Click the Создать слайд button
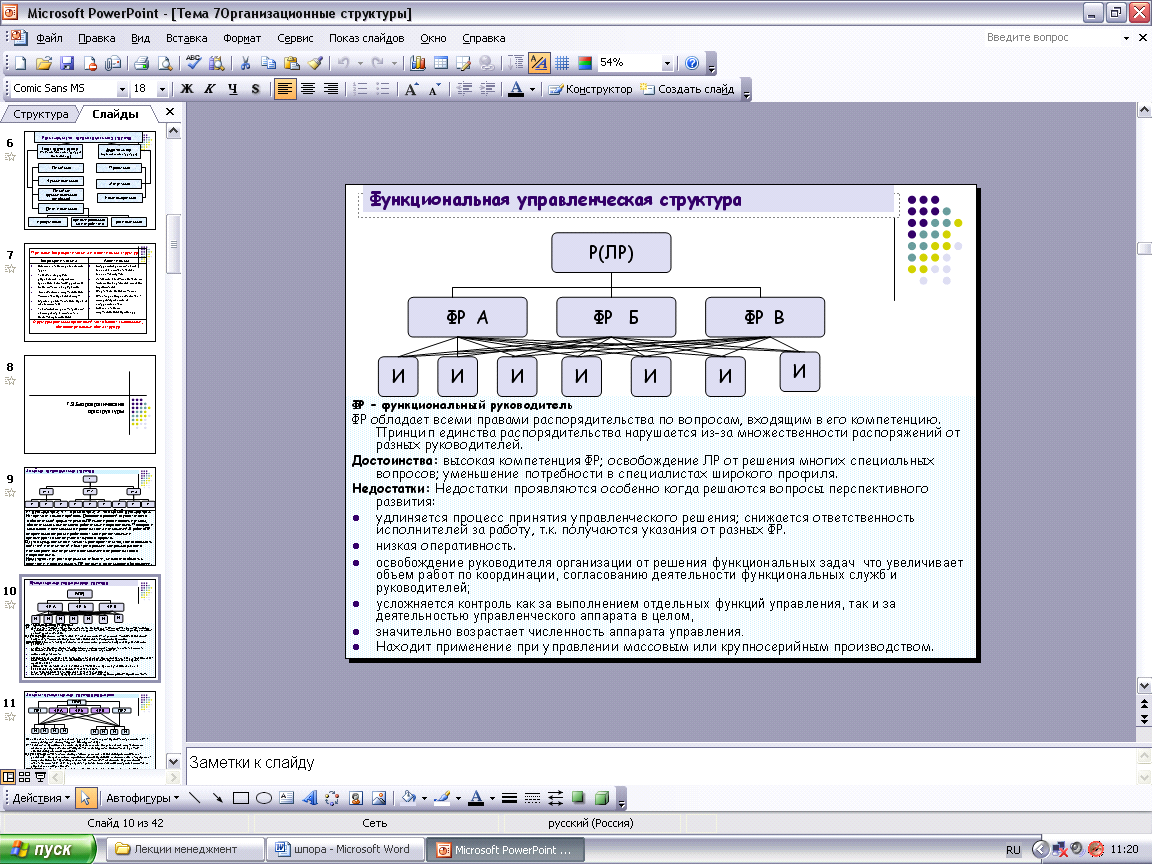Viewport: 1152px width, 864px height. pyautogui.click(x=687, y=89)
